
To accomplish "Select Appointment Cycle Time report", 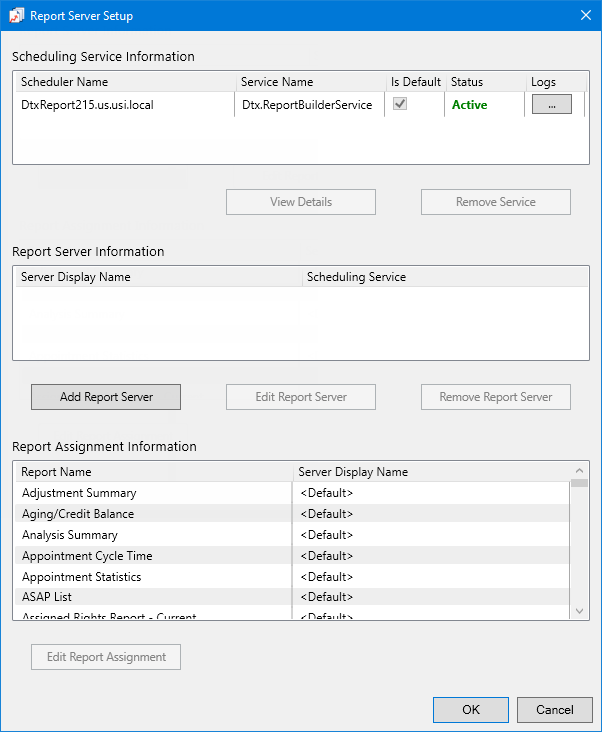I will tap(87, 556).
